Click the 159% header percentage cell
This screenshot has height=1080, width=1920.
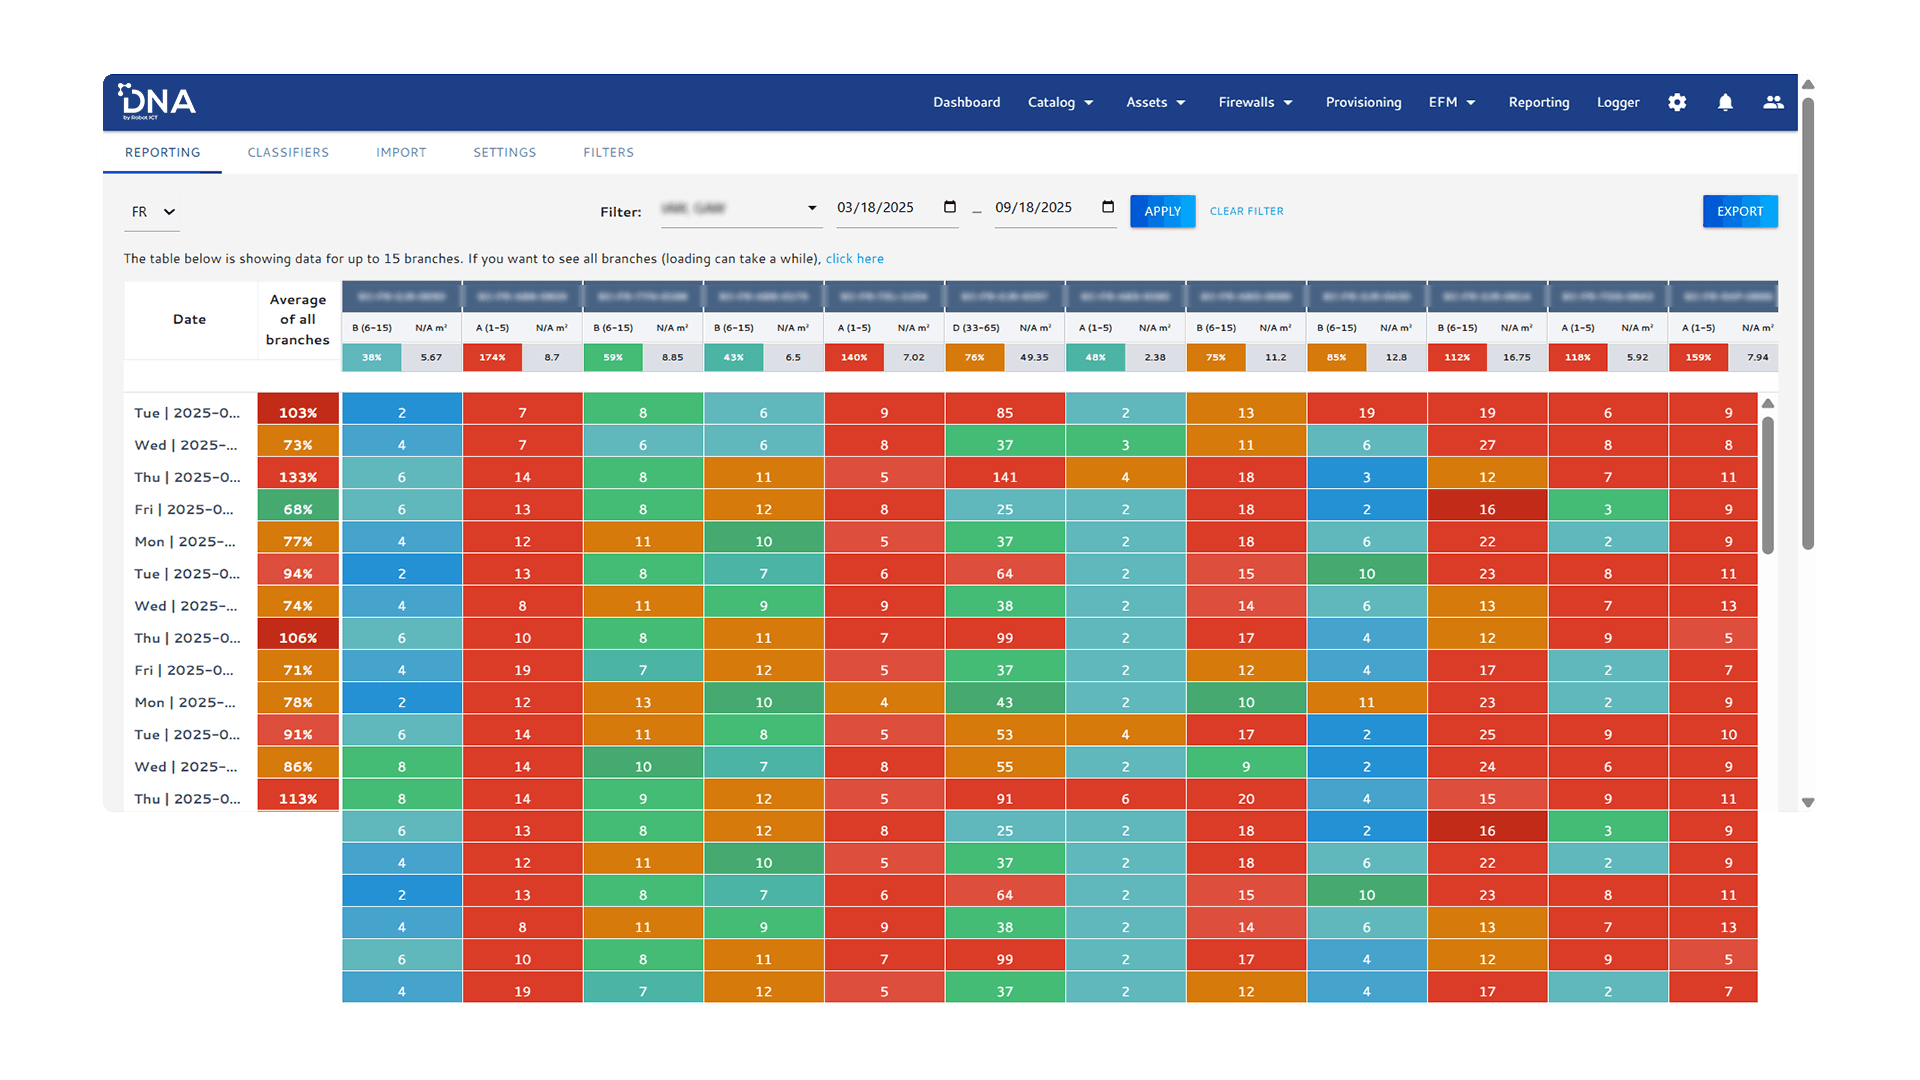click(1698, 357)
